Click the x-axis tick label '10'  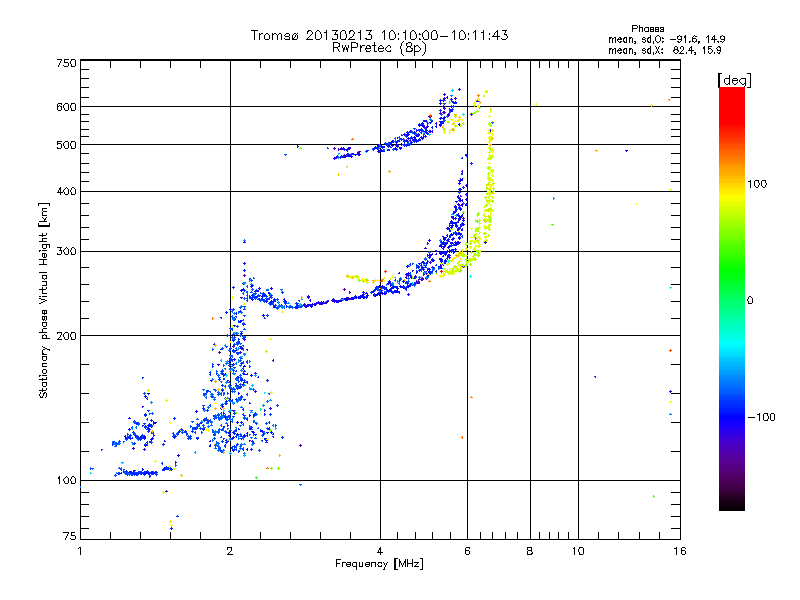tap(578, 551)
